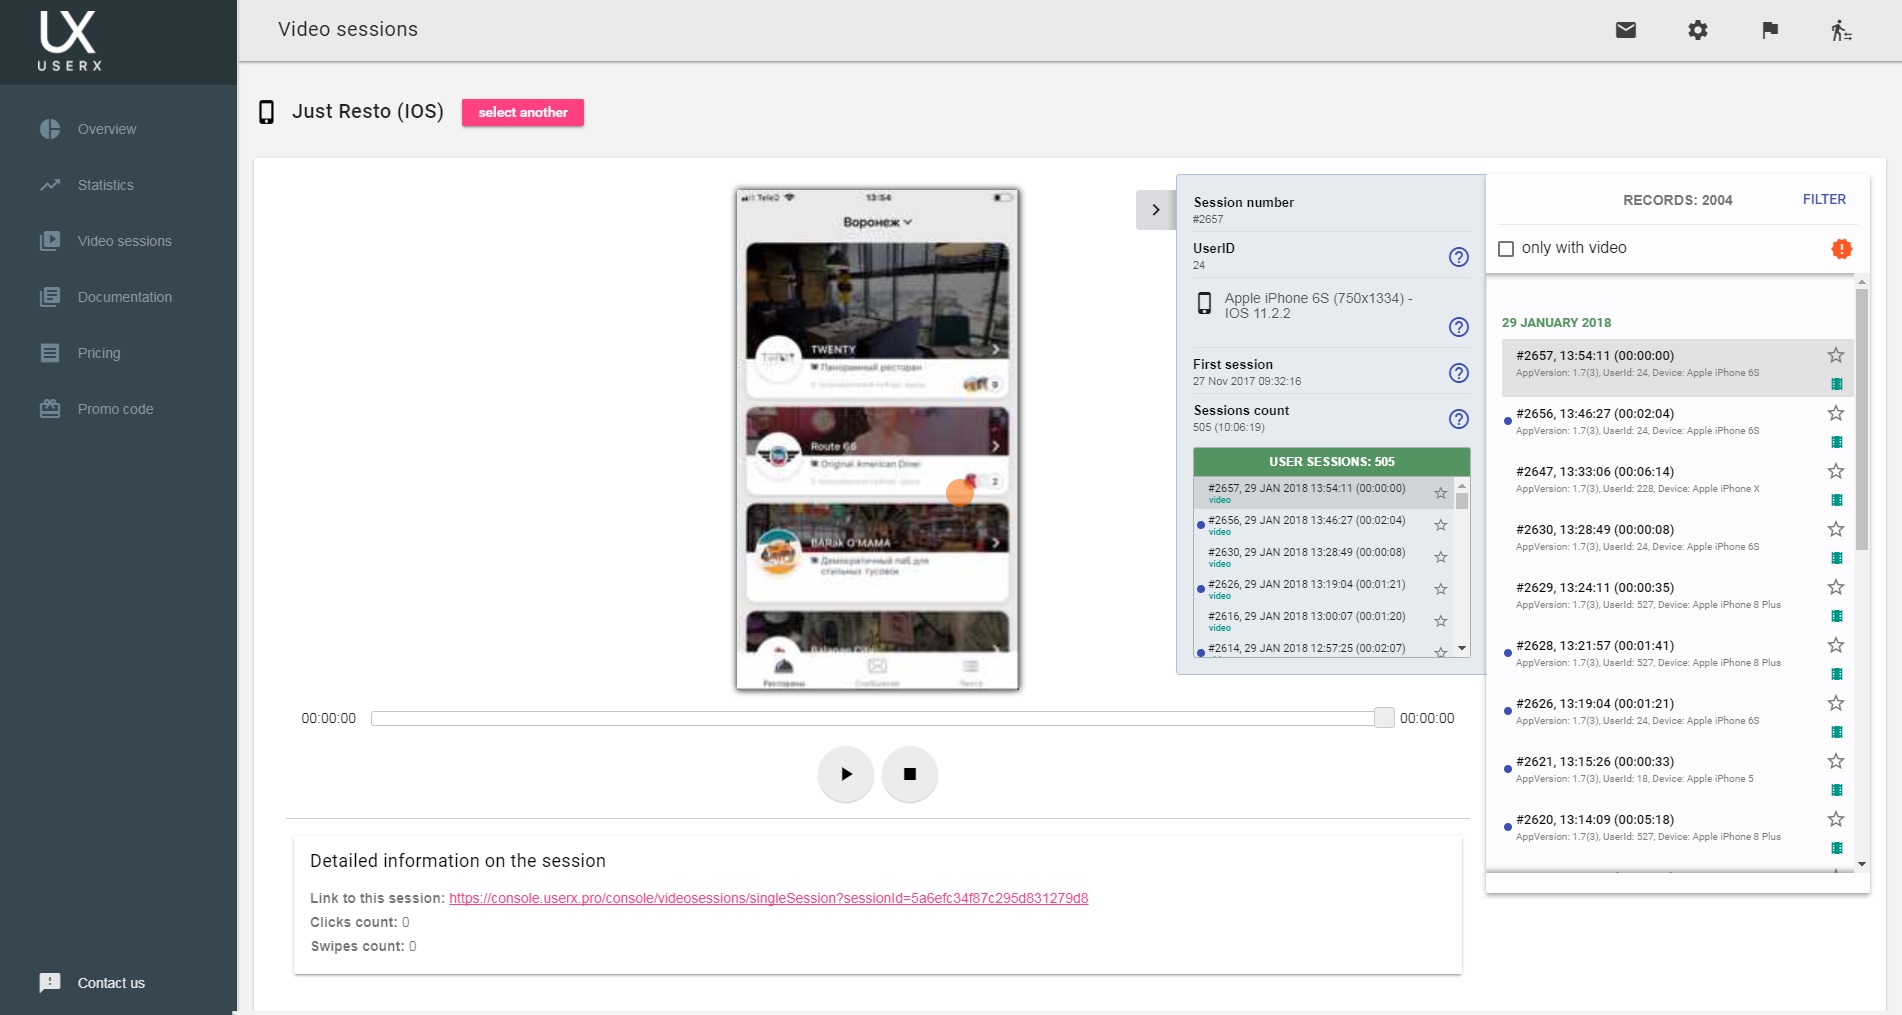Screen dimensions: 1902x1015
Task: Click the timeline slider handle
Action: [x=1384, y=717]
